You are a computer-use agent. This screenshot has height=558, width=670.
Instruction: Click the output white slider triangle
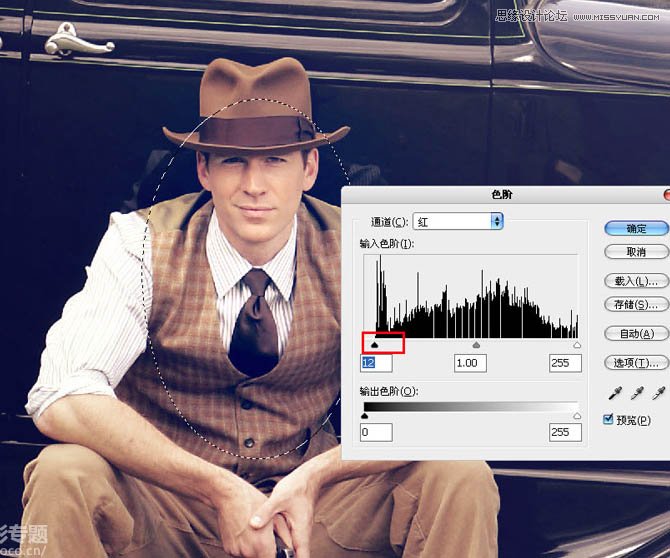point(577,415)
